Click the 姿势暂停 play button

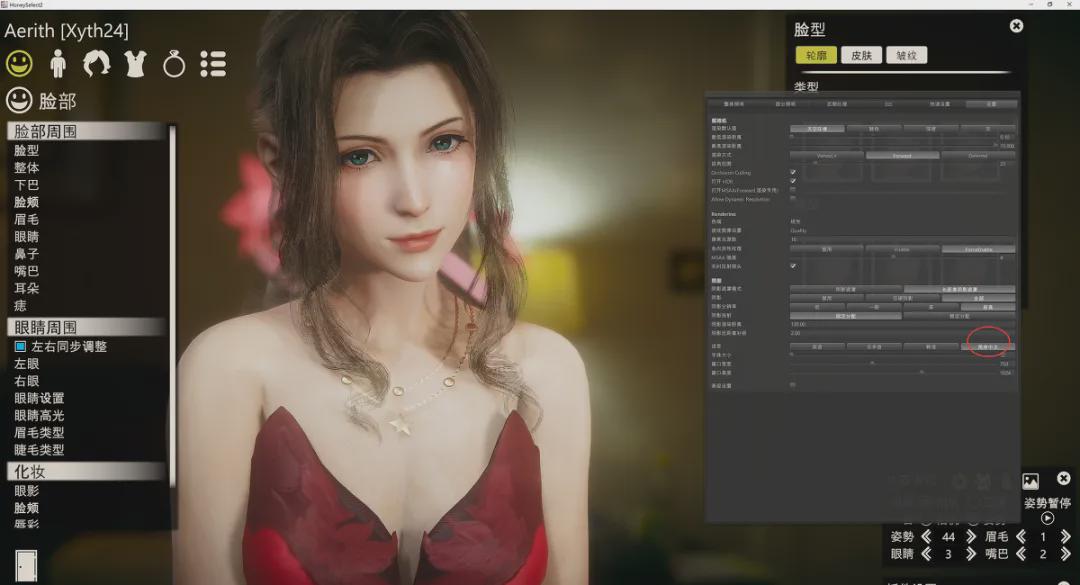pyautogui.click(x=1047, y=518)
